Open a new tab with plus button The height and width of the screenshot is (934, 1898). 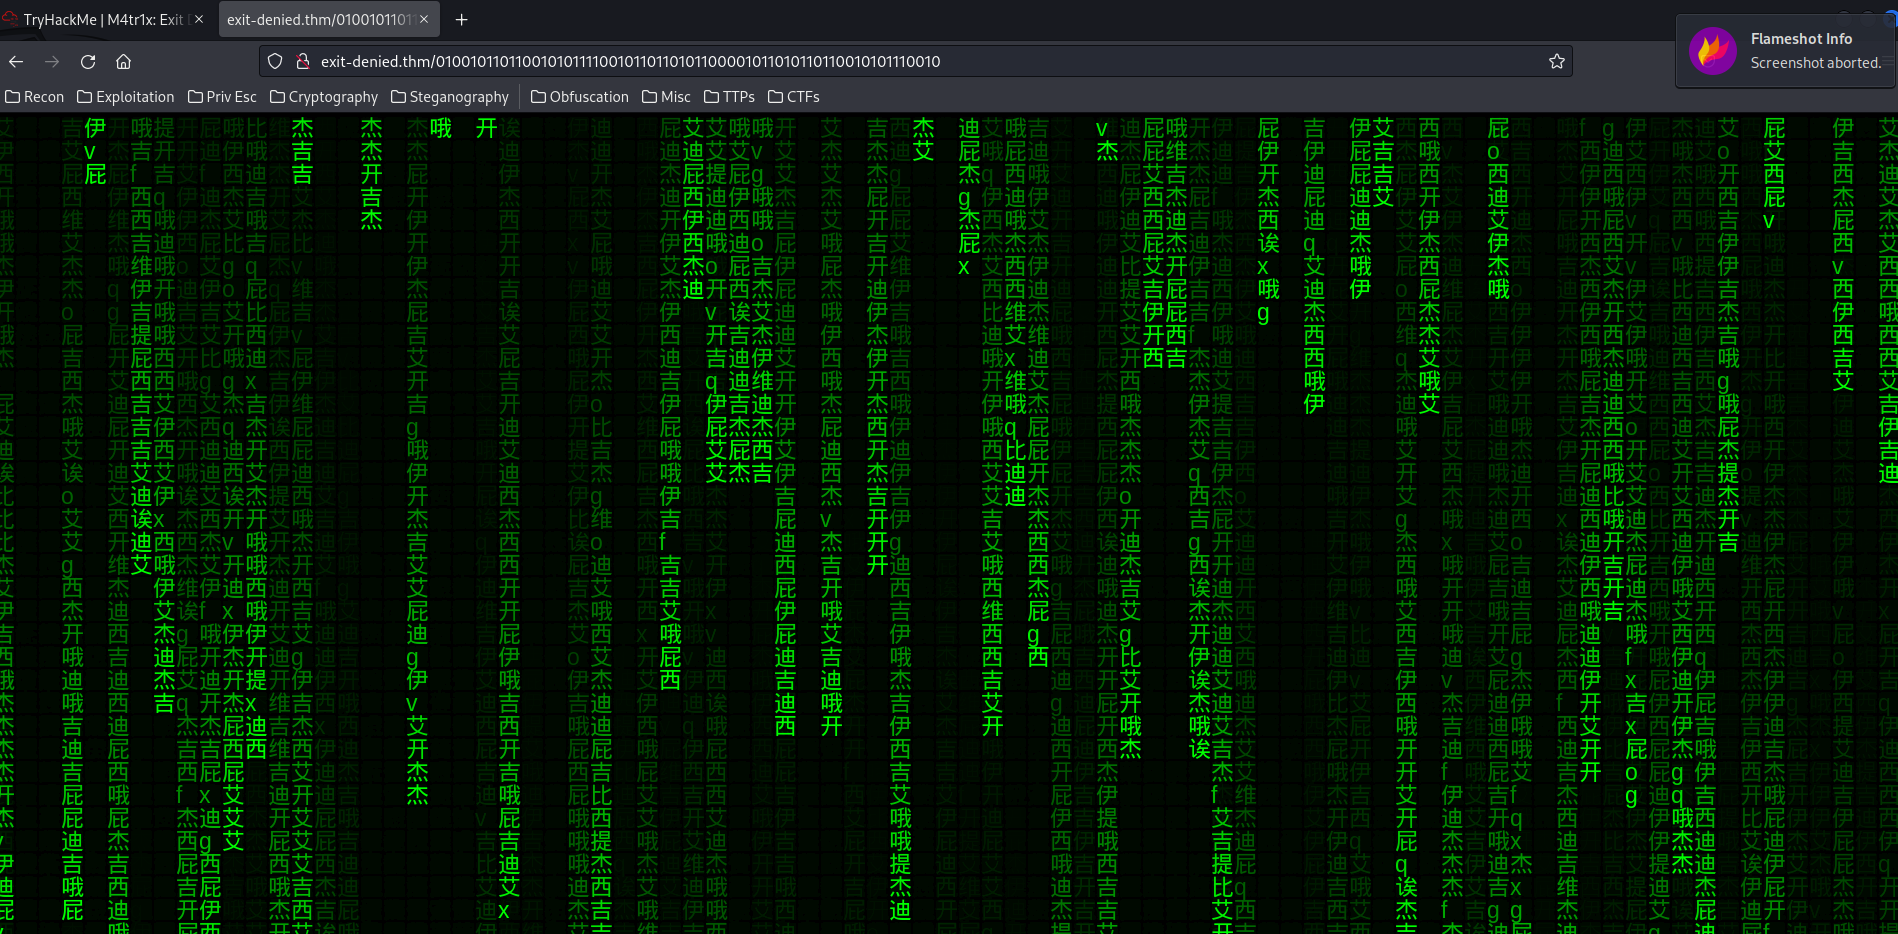pos(461,20)
